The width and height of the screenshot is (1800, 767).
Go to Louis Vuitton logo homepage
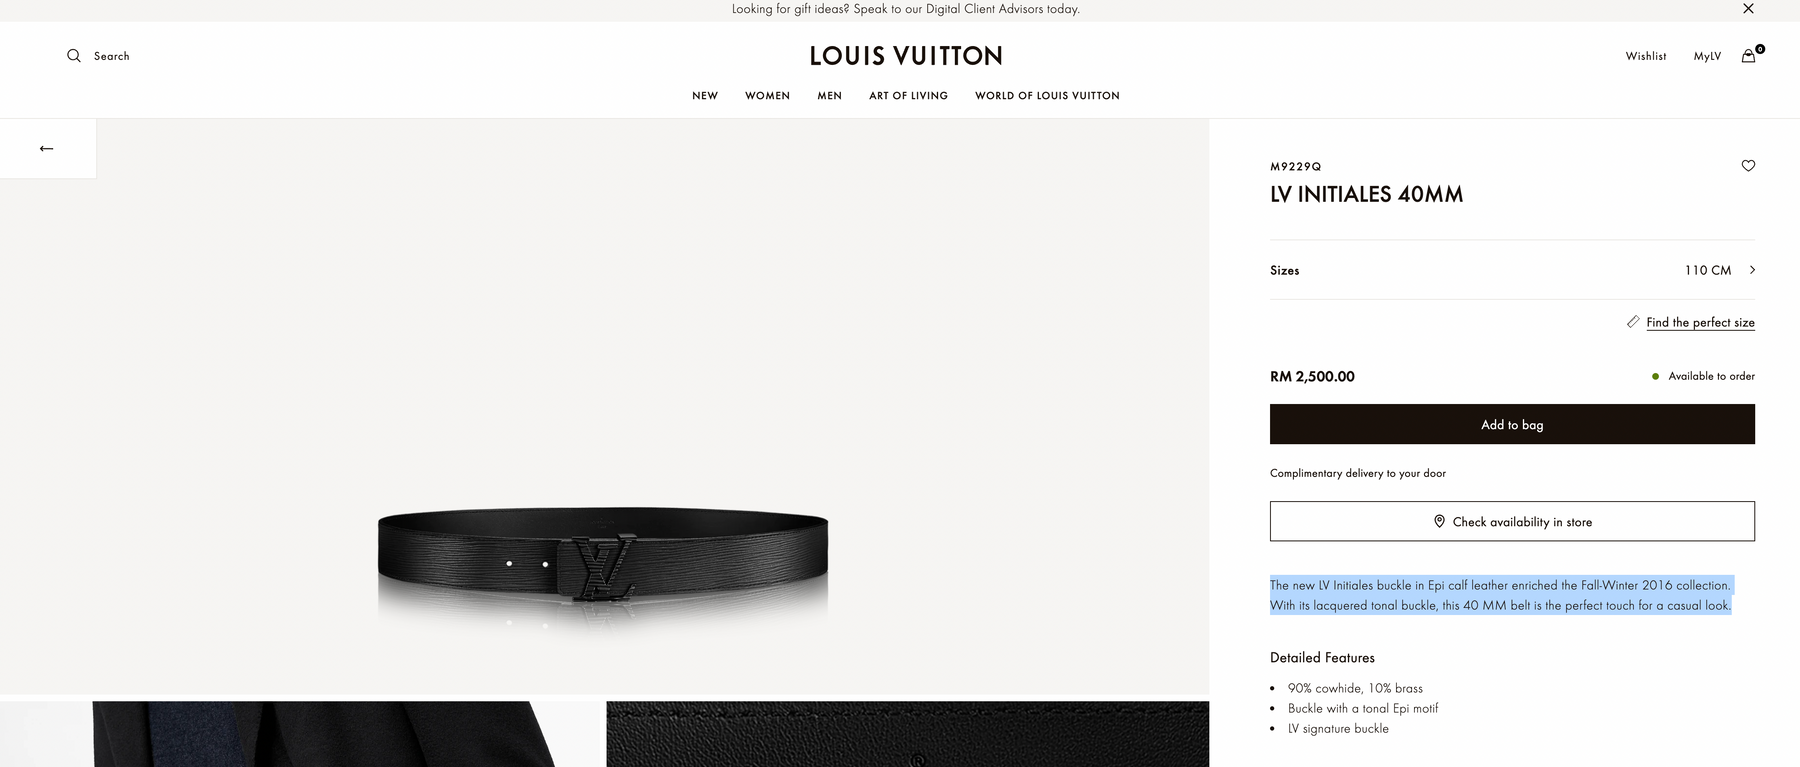pyautogui.click(x=906, y=56)
